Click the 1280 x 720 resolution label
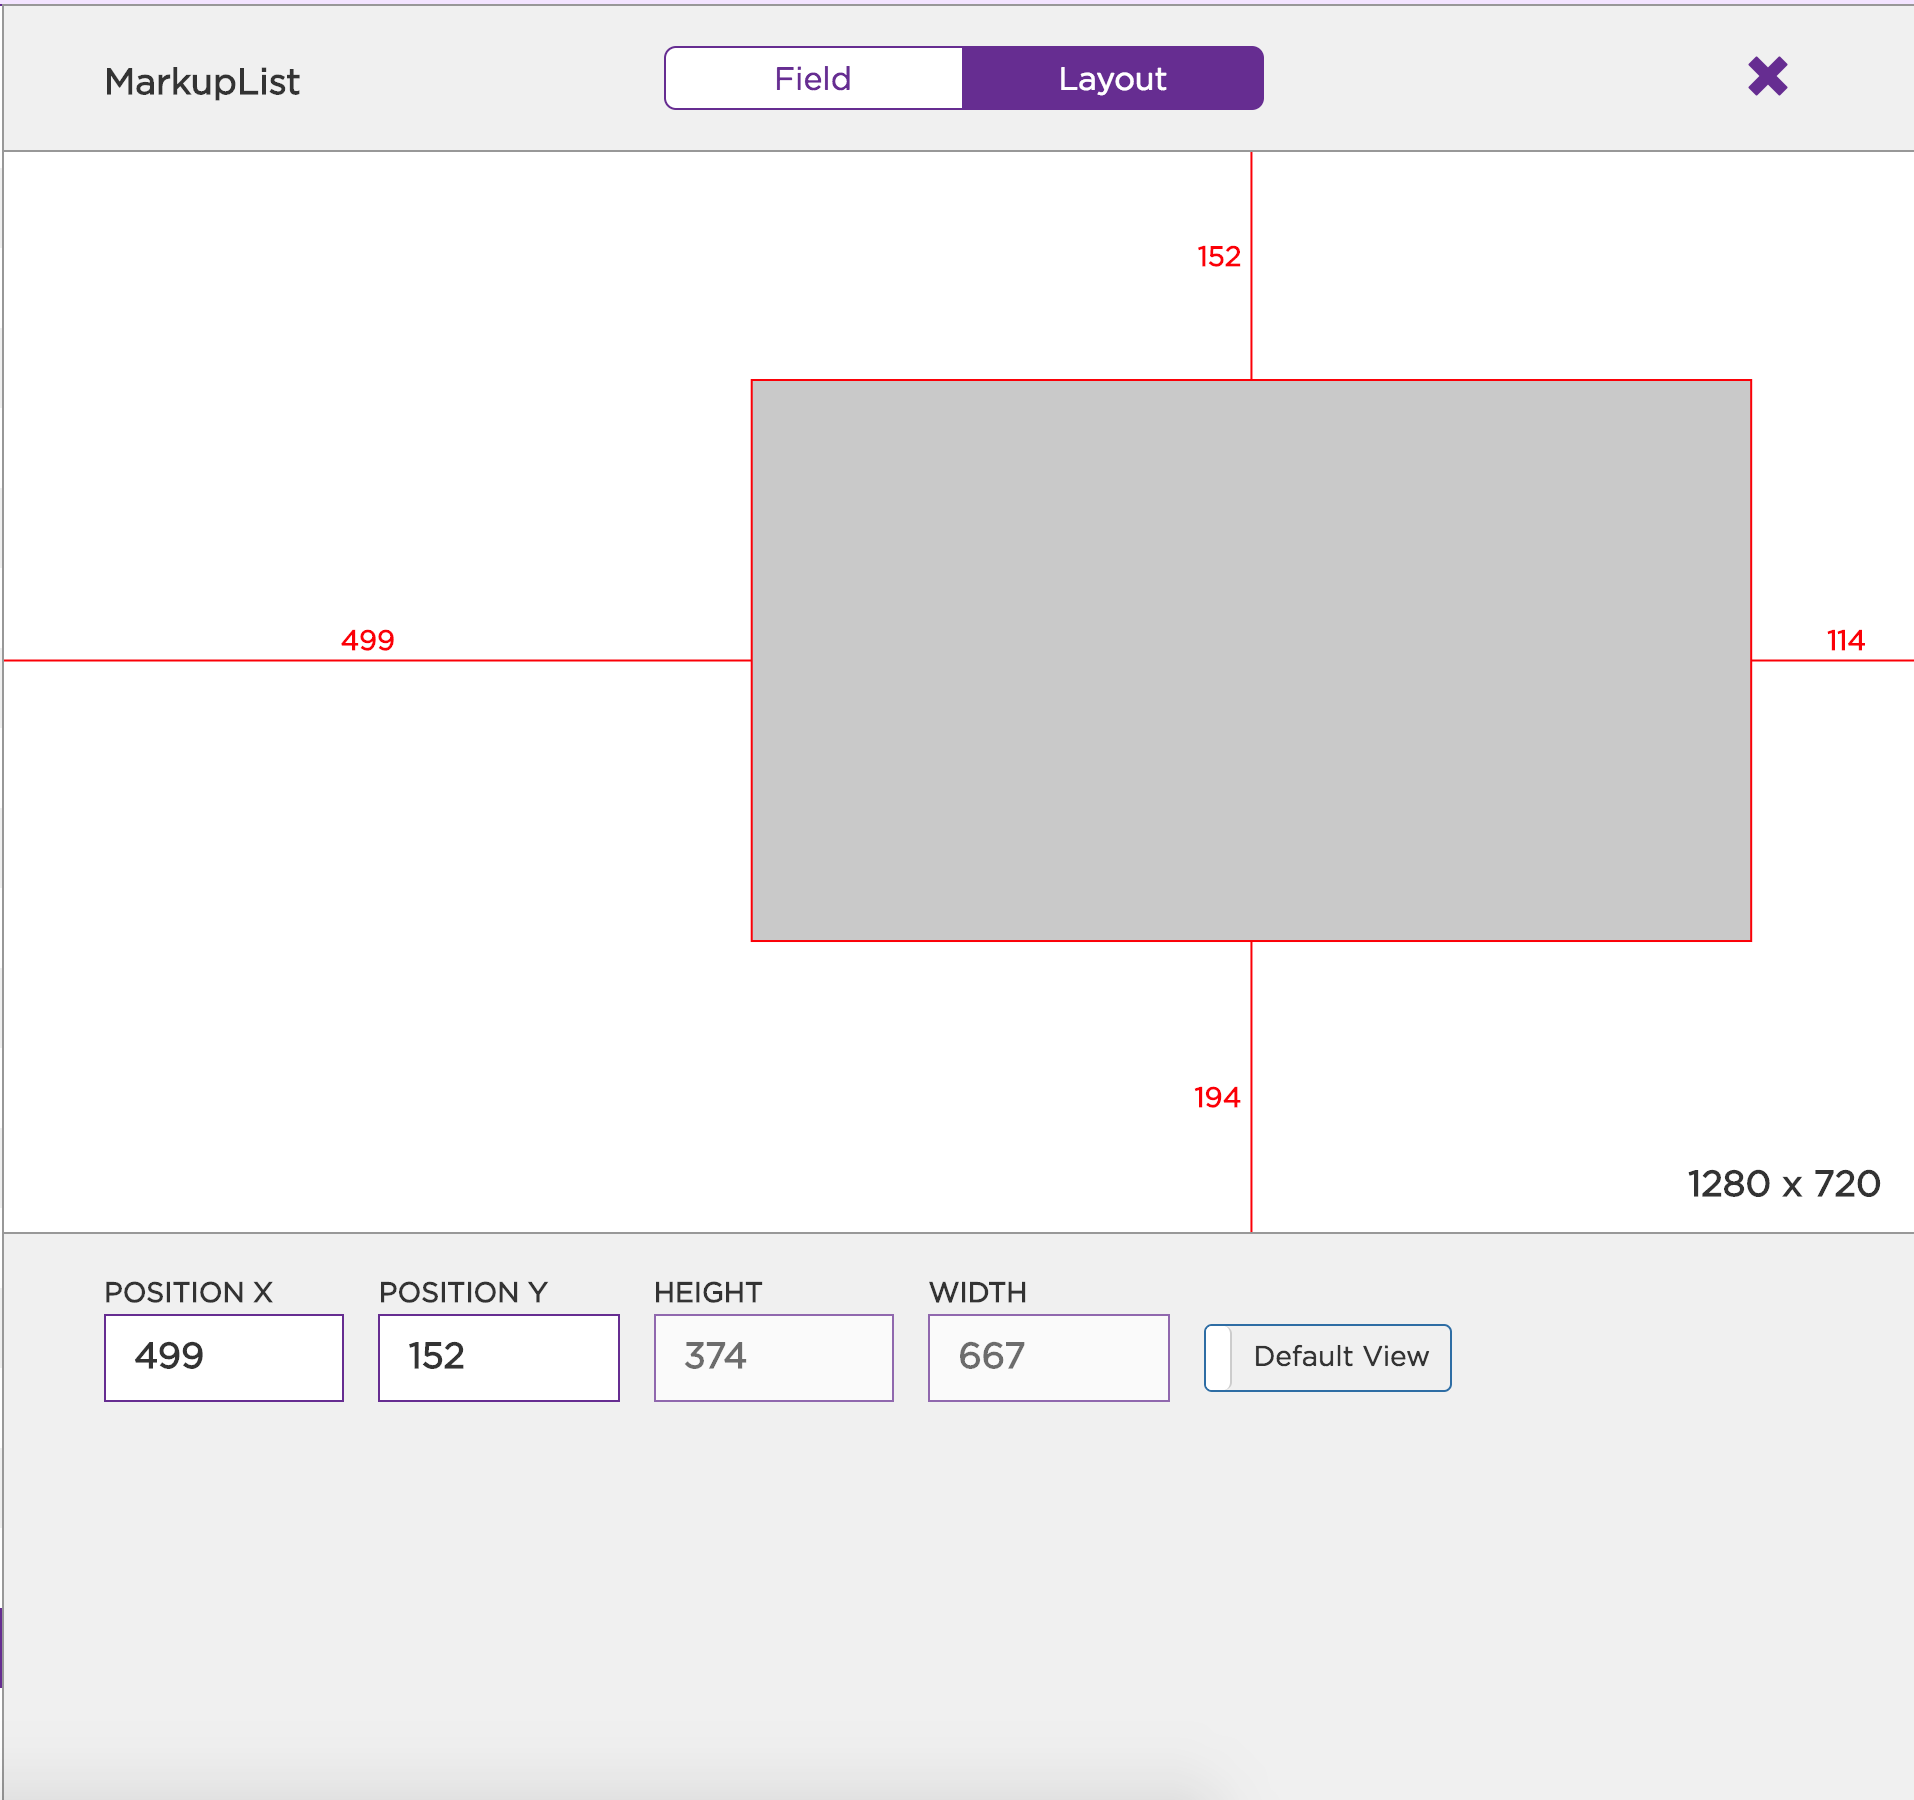The image size is (1914, 1800). [1784, 1183]
